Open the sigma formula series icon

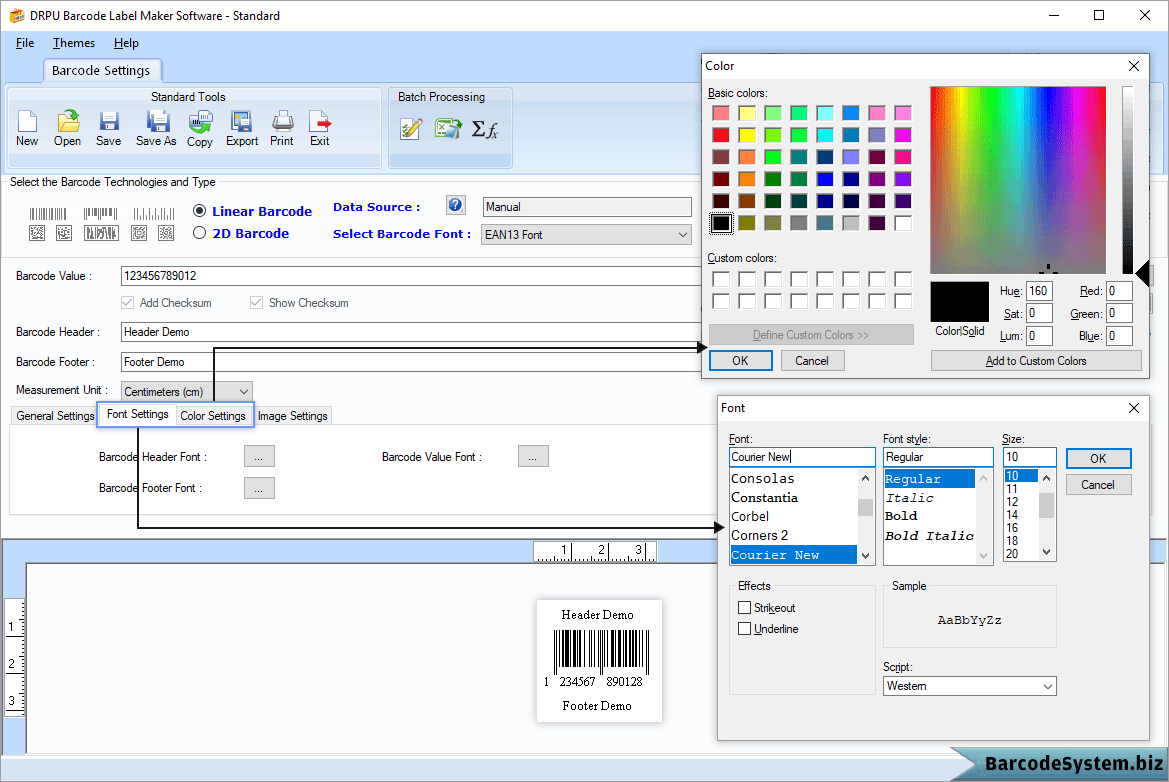tap(485, 130)
